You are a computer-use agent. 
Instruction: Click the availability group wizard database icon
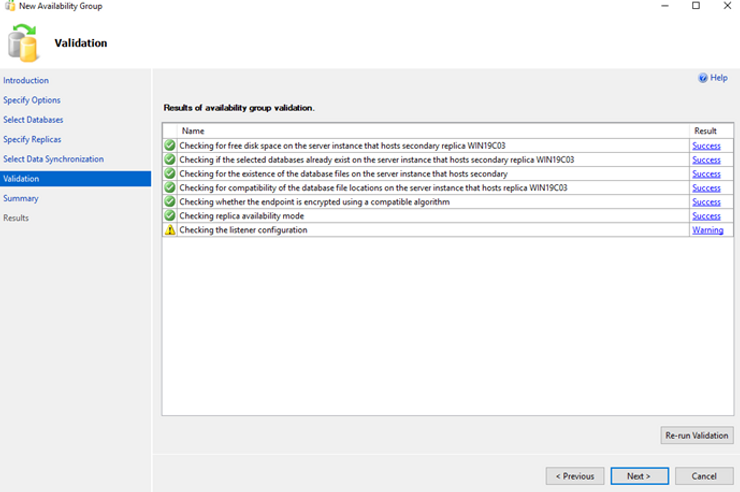tap(22, 42)
